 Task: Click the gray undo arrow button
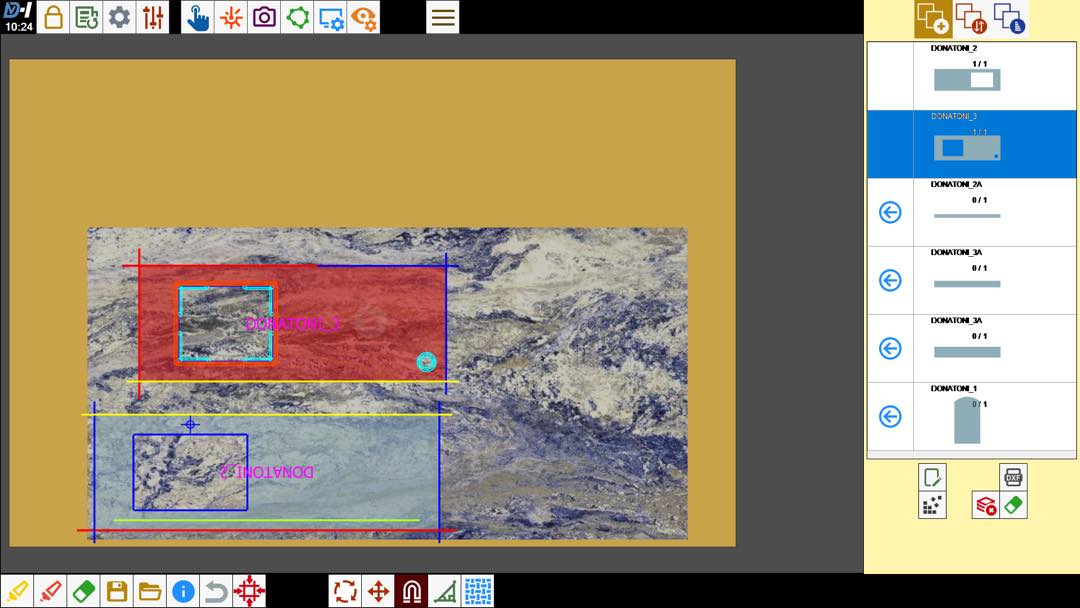click(x=216, y=591)
